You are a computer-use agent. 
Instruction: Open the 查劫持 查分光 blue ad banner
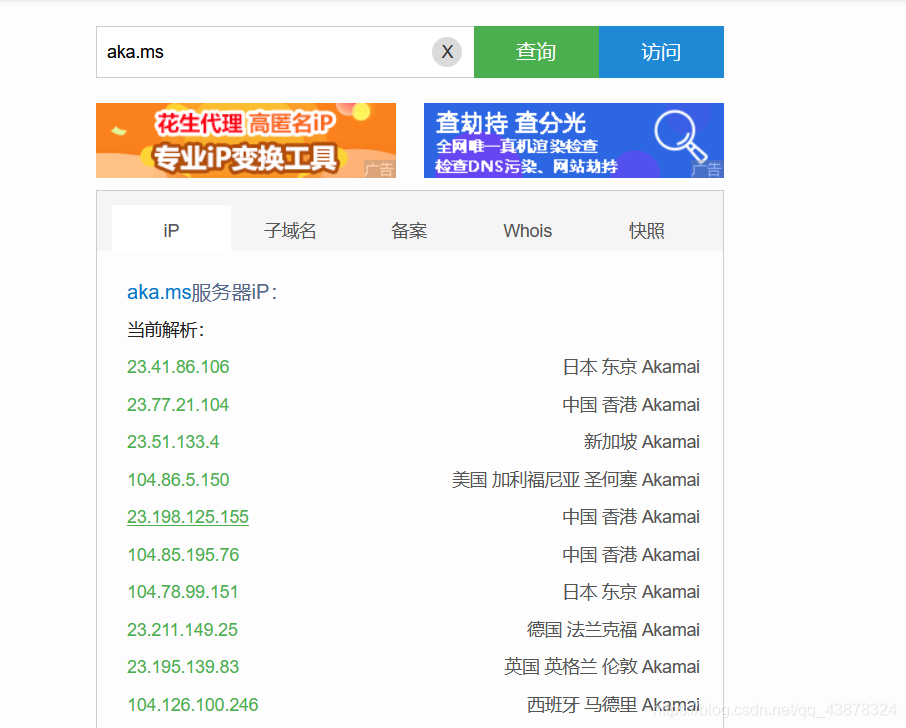coord(574,140)
